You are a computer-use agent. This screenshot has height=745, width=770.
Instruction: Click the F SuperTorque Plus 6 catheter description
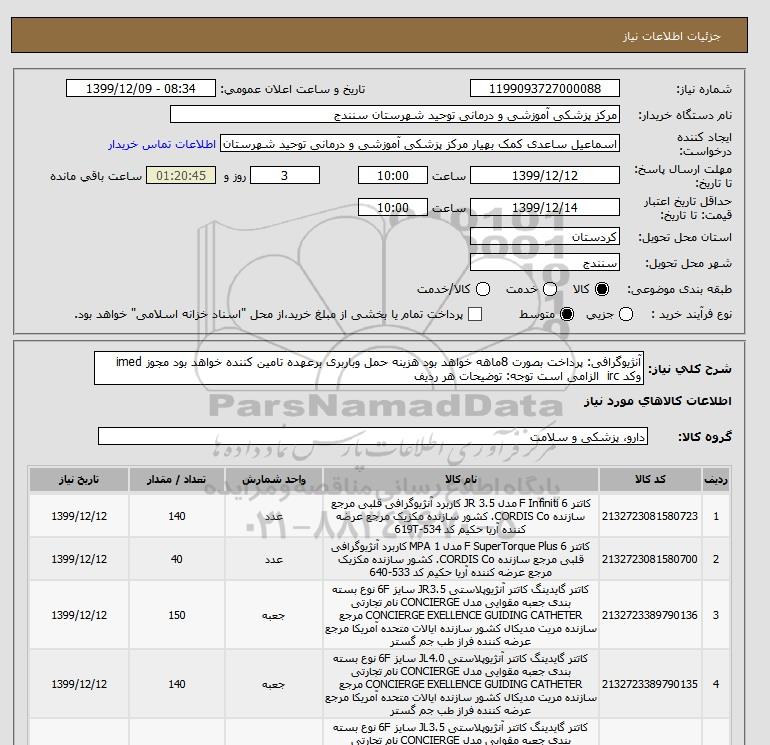click(x=461, y=559)
